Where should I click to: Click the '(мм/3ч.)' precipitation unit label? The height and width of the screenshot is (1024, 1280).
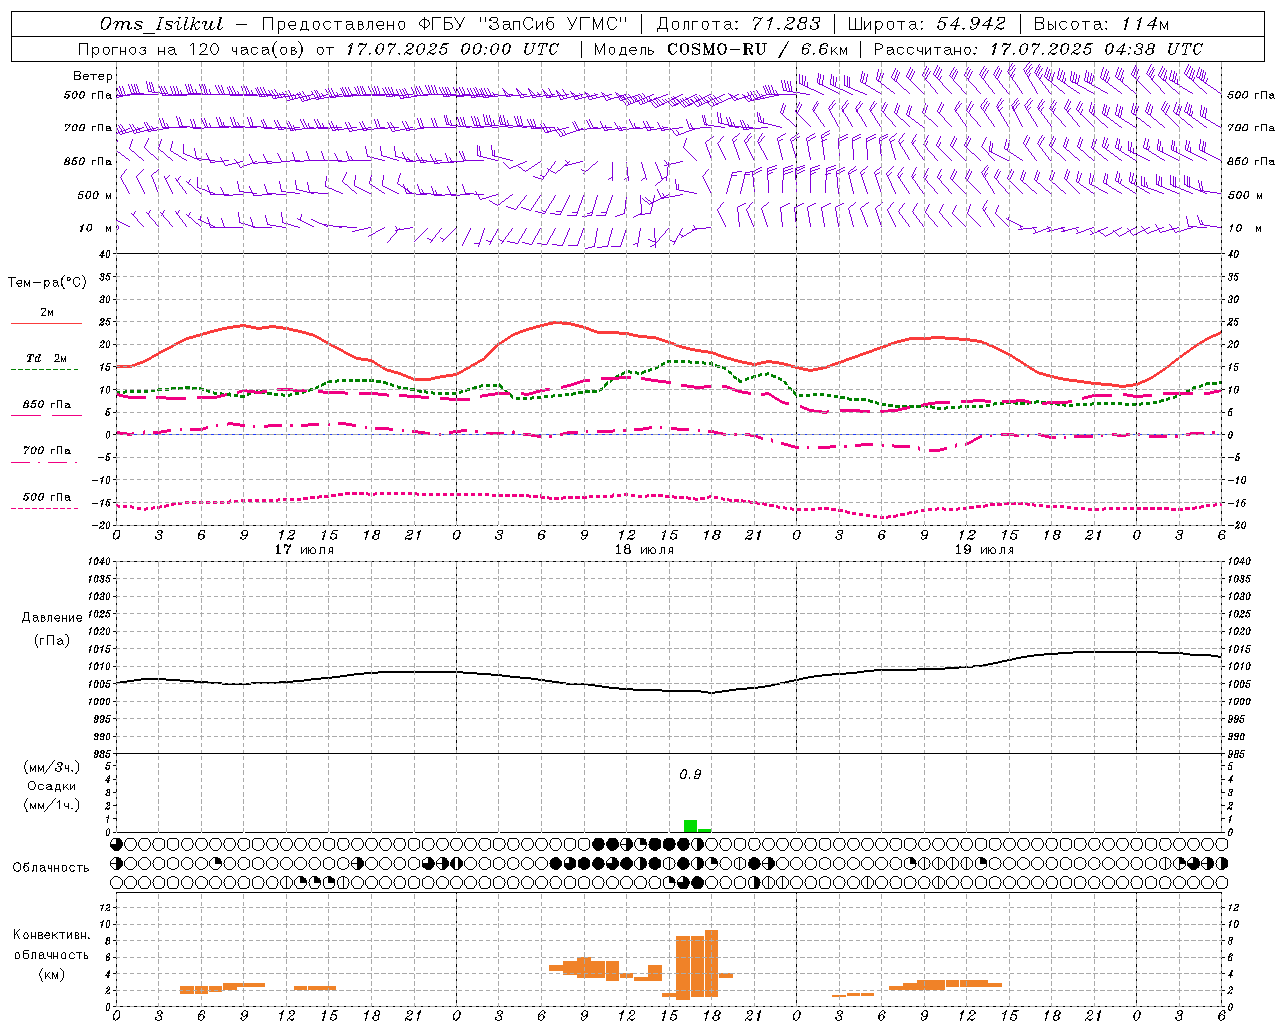[x=52, y=767]
